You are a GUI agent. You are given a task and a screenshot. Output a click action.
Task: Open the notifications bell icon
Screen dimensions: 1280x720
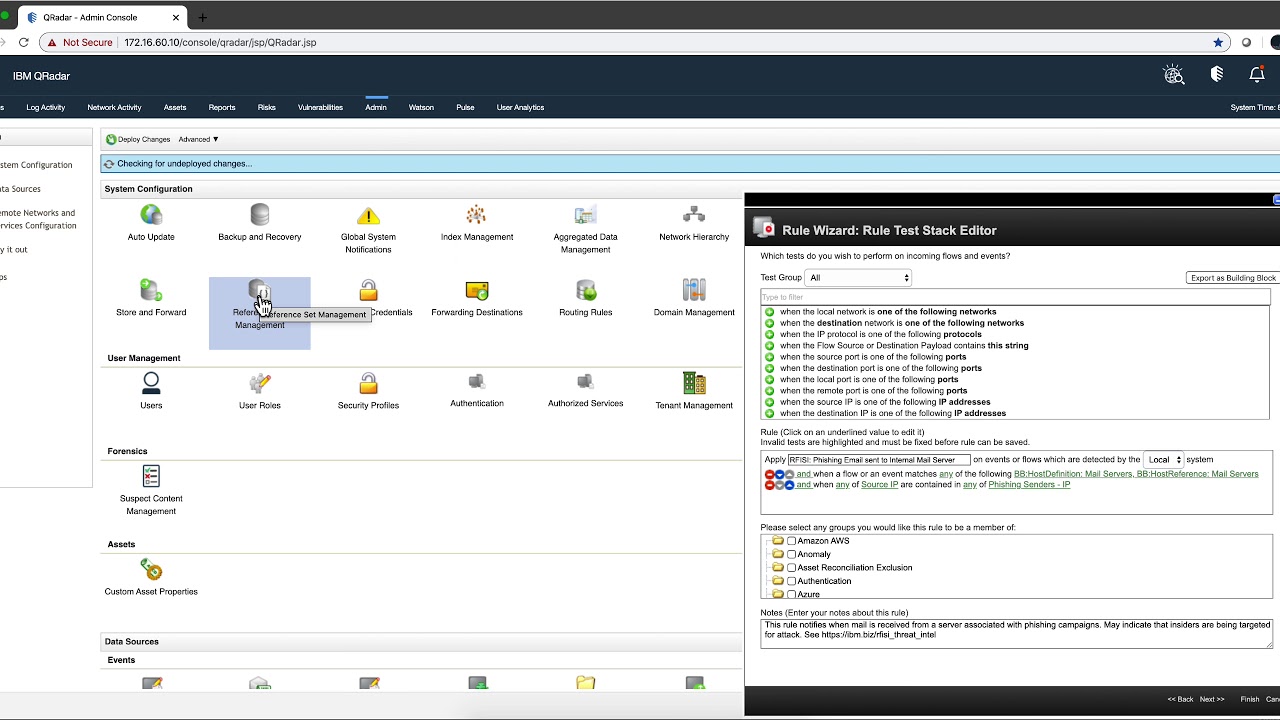1257,75
